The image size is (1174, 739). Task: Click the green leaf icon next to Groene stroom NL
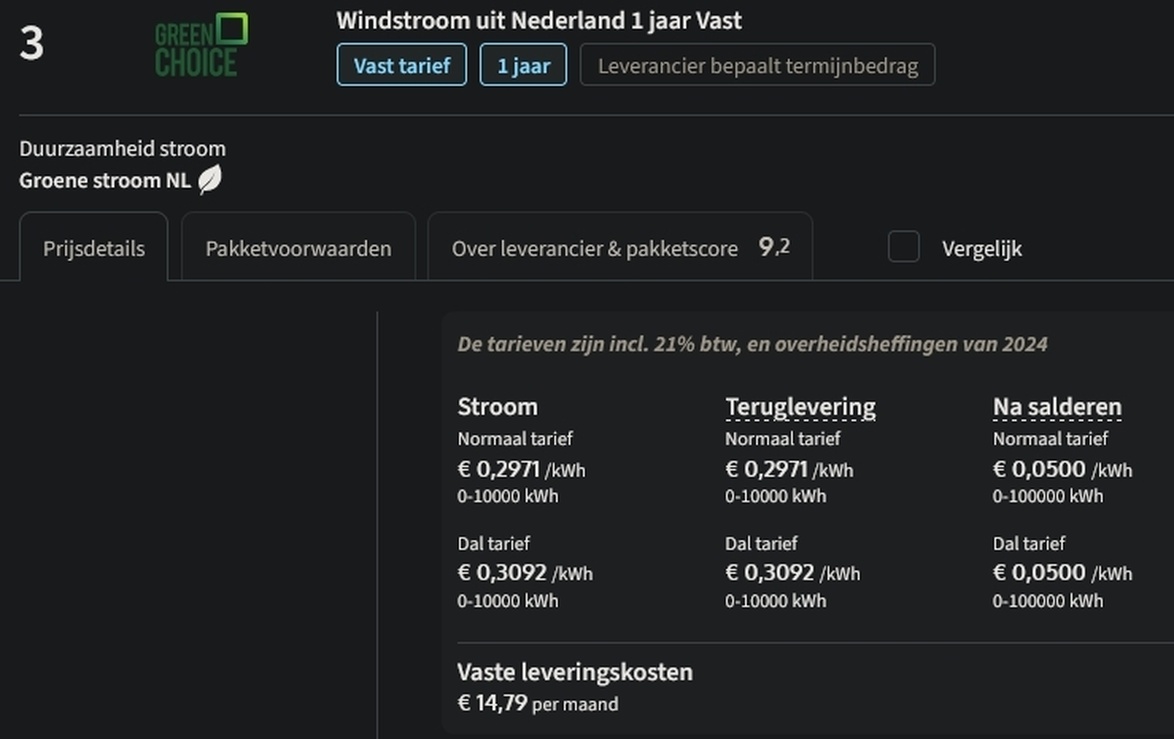coord(210,180)
